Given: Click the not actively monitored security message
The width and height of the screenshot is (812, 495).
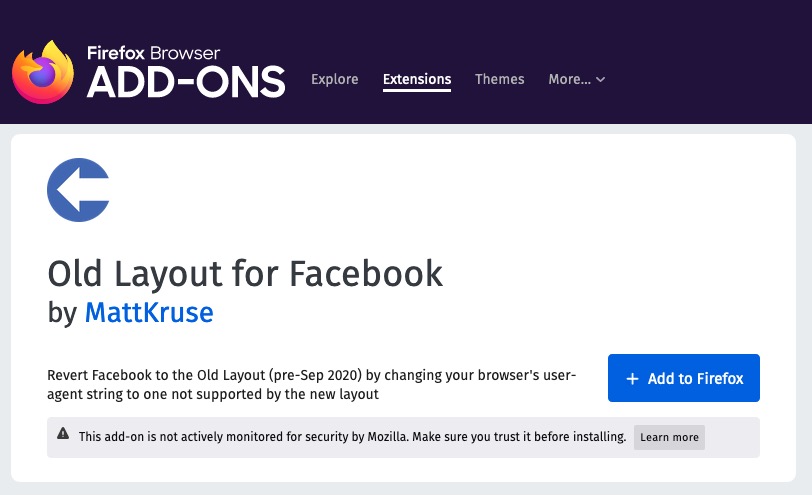Looking at the screenshot, I should point(352,436).
